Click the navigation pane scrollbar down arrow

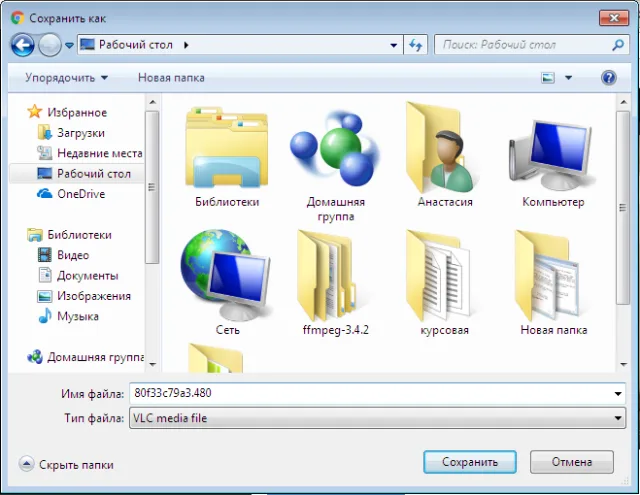tap(153, 364)
